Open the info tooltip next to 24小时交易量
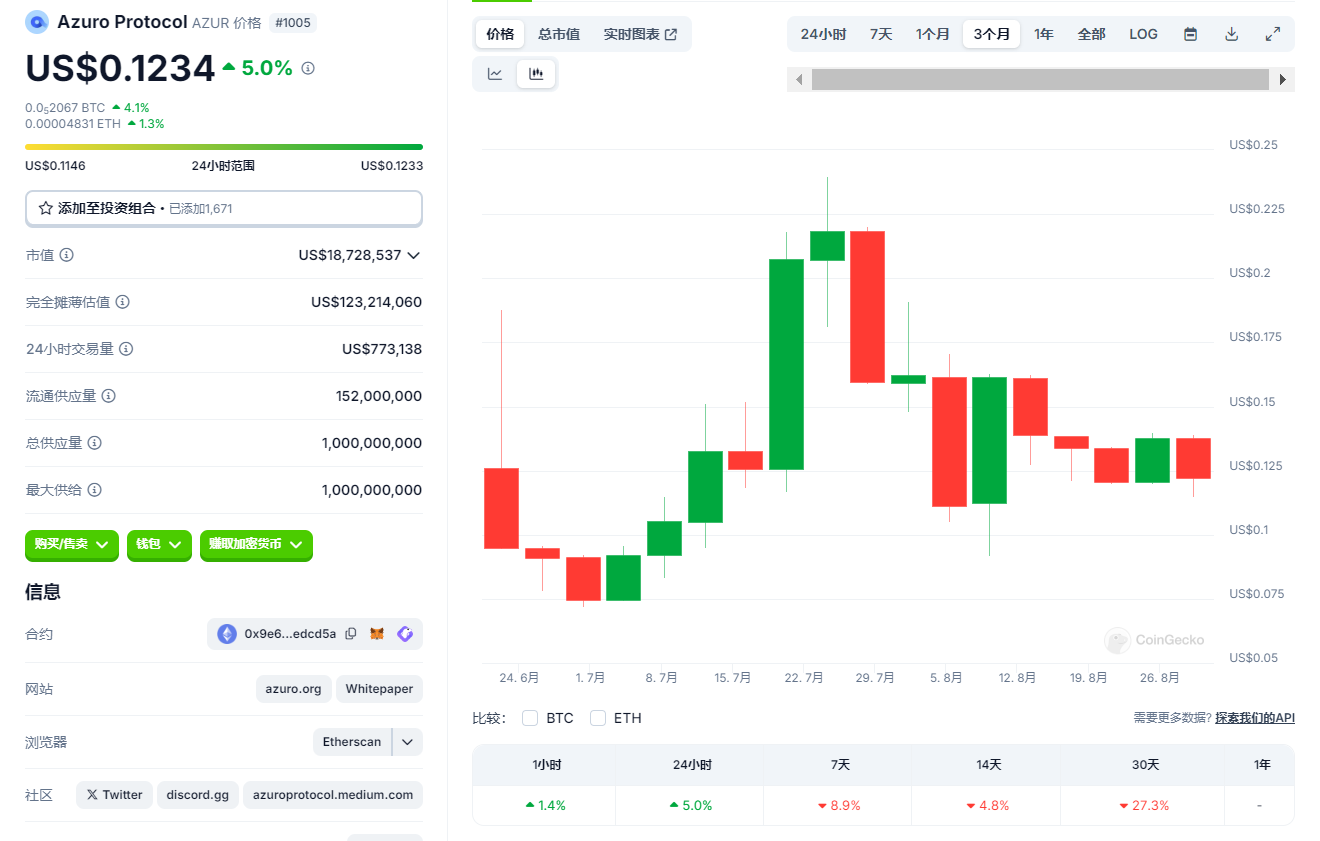 [126, 349]
